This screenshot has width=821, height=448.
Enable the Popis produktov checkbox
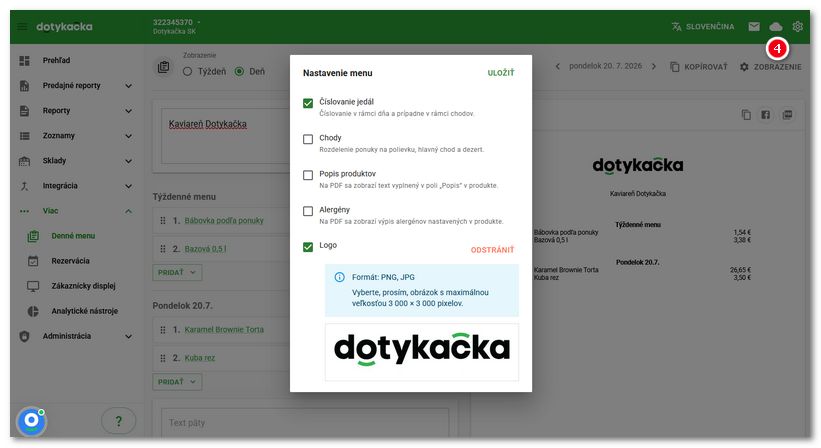(x=308, y=175)
